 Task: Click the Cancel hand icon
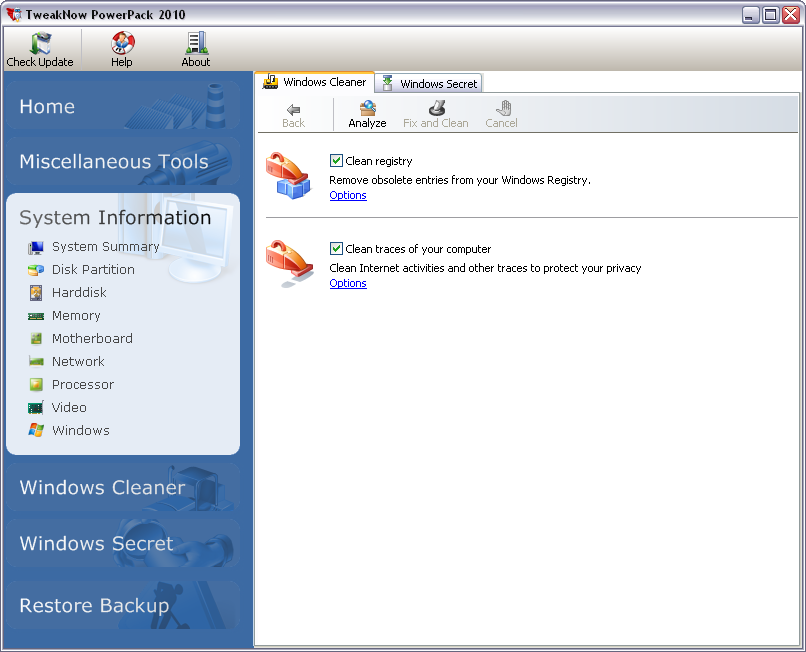503,108
